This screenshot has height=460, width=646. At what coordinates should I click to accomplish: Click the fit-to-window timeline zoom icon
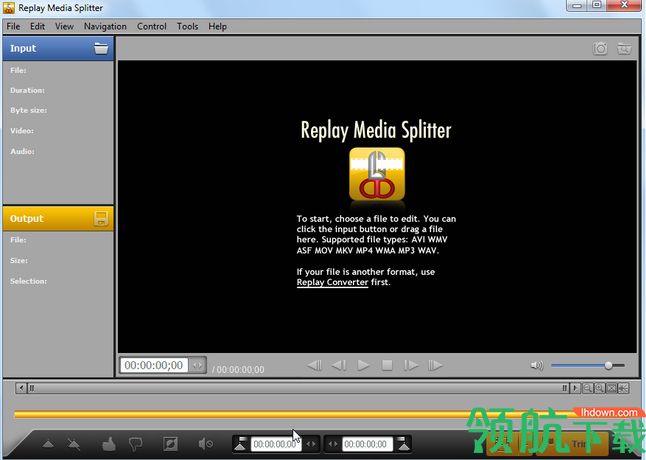point(611,388)
